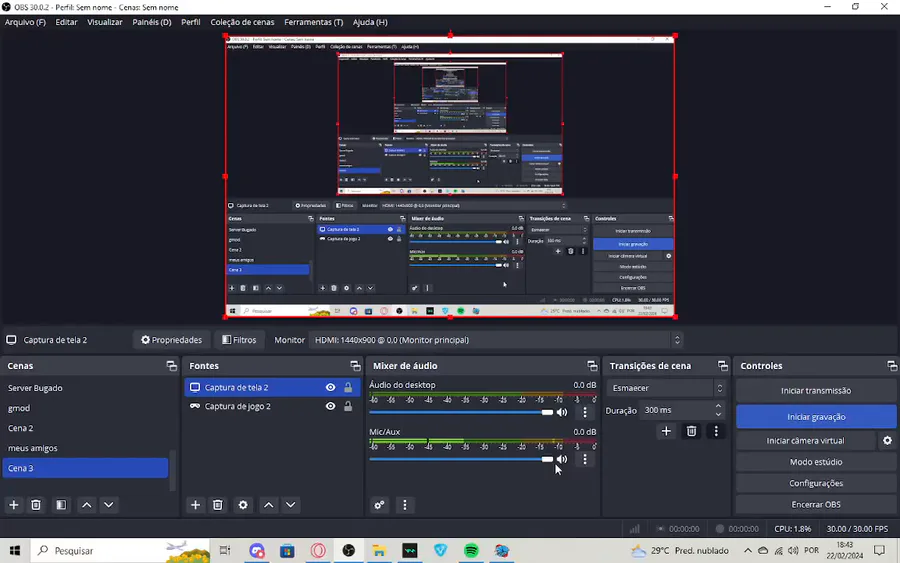The width and height of the screenshot is (900, 563).
Task: Move source down arrow in Fontes
Action: [290, 505]
